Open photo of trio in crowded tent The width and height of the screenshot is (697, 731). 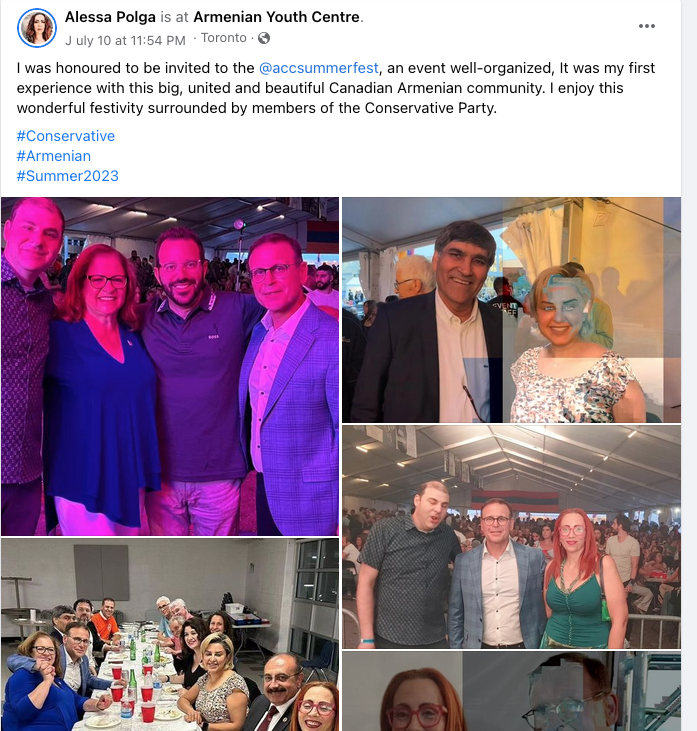pos(511,537)
